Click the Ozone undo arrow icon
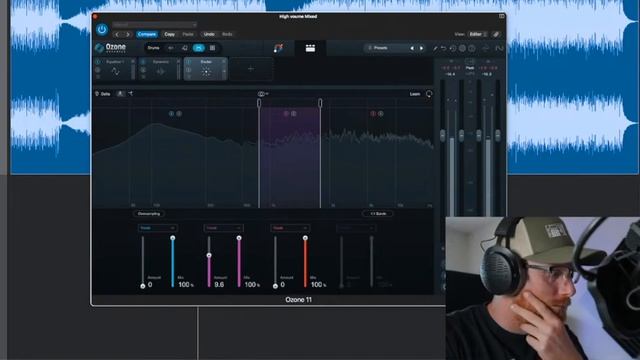The image size is (640, 360). click(444, 49)
